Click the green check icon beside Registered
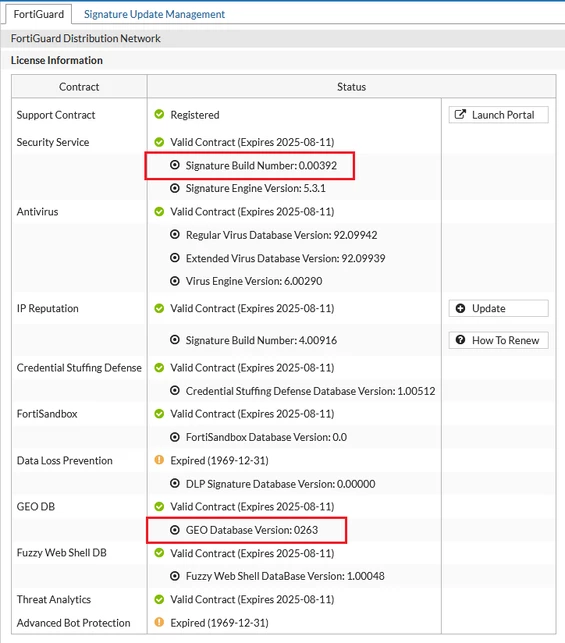565x643 pixels. tap(159, 114)
